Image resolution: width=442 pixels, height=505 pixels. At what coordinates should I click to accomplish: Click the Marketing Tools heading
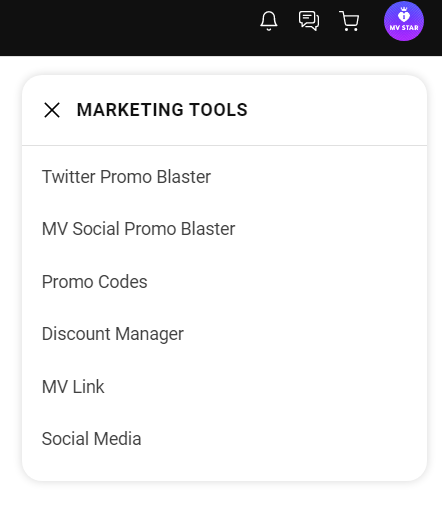pos(162,110)
